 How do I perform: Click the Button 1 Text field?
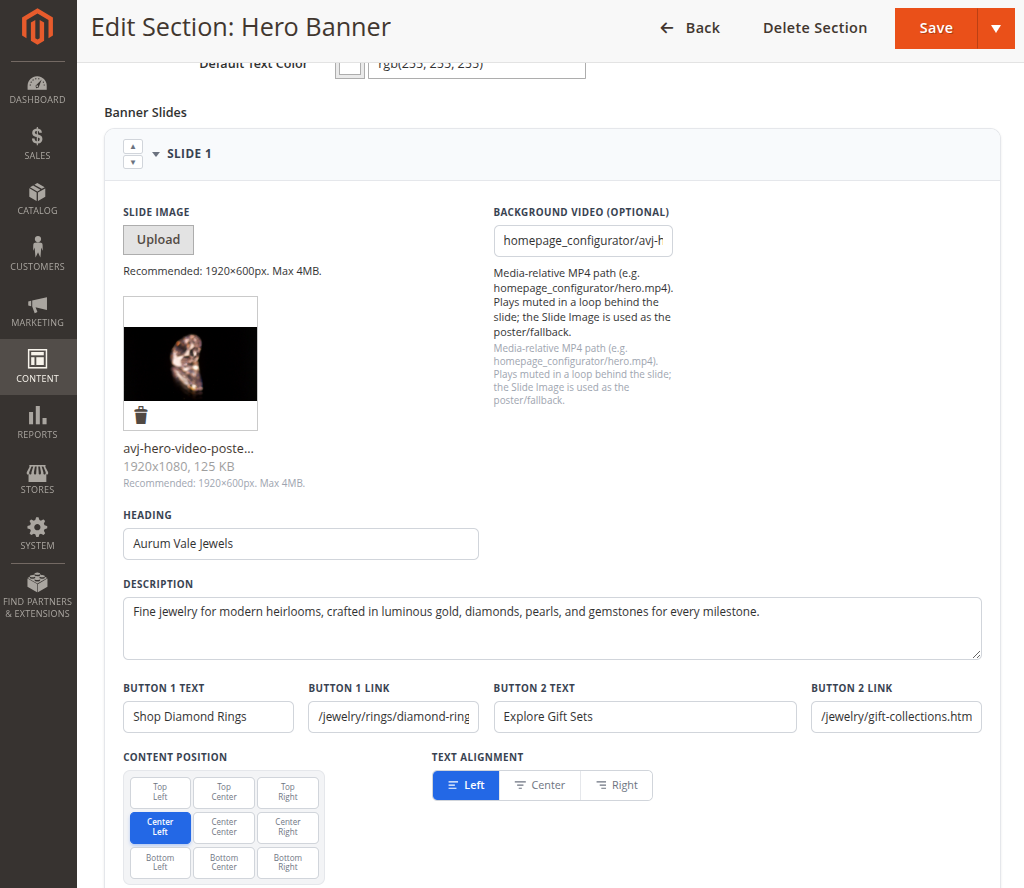208,717
